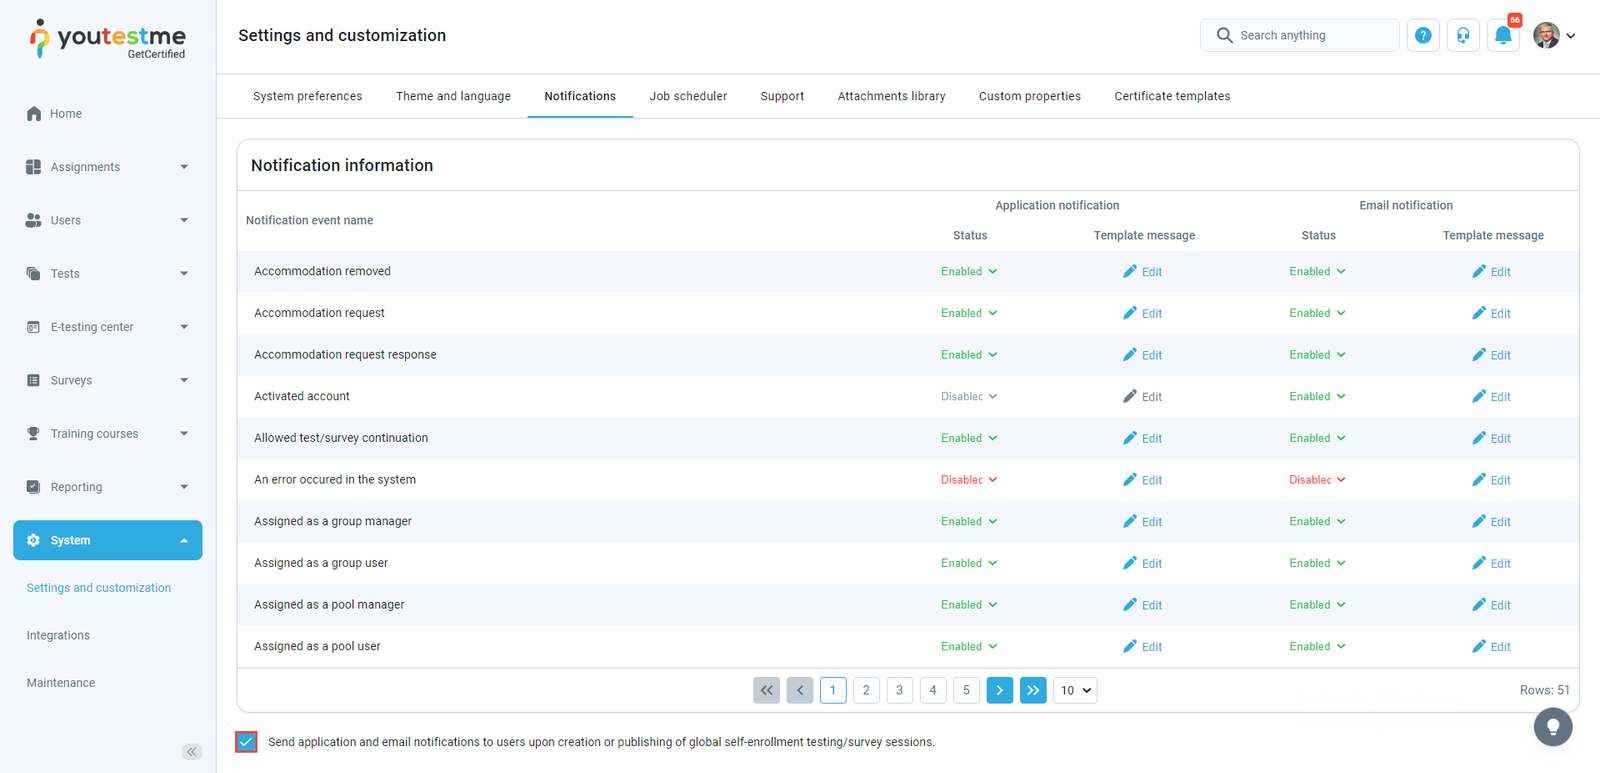
Task: Click the youtestme logo
Action: pos(108,39)
